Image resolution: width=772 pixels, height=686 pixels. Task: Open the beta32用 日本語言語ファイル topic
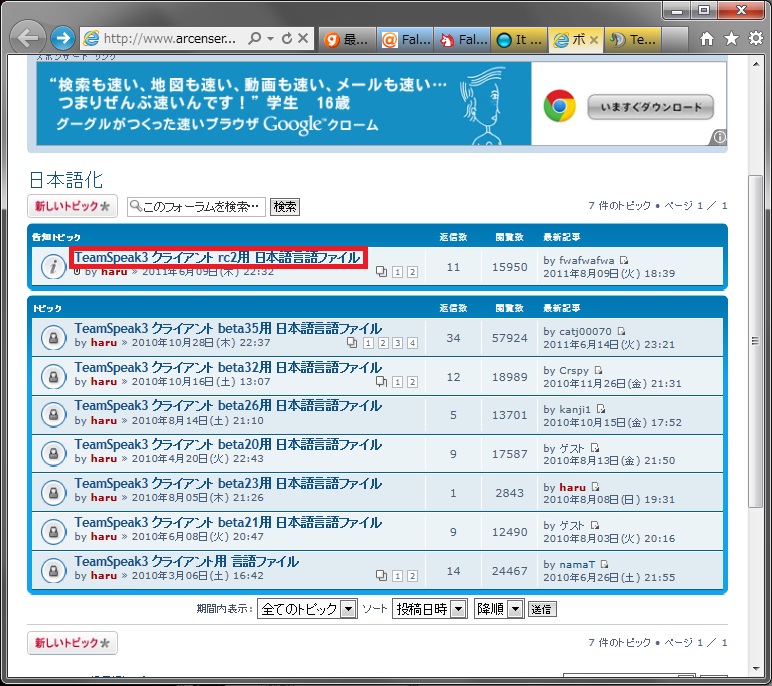point(228,367)
